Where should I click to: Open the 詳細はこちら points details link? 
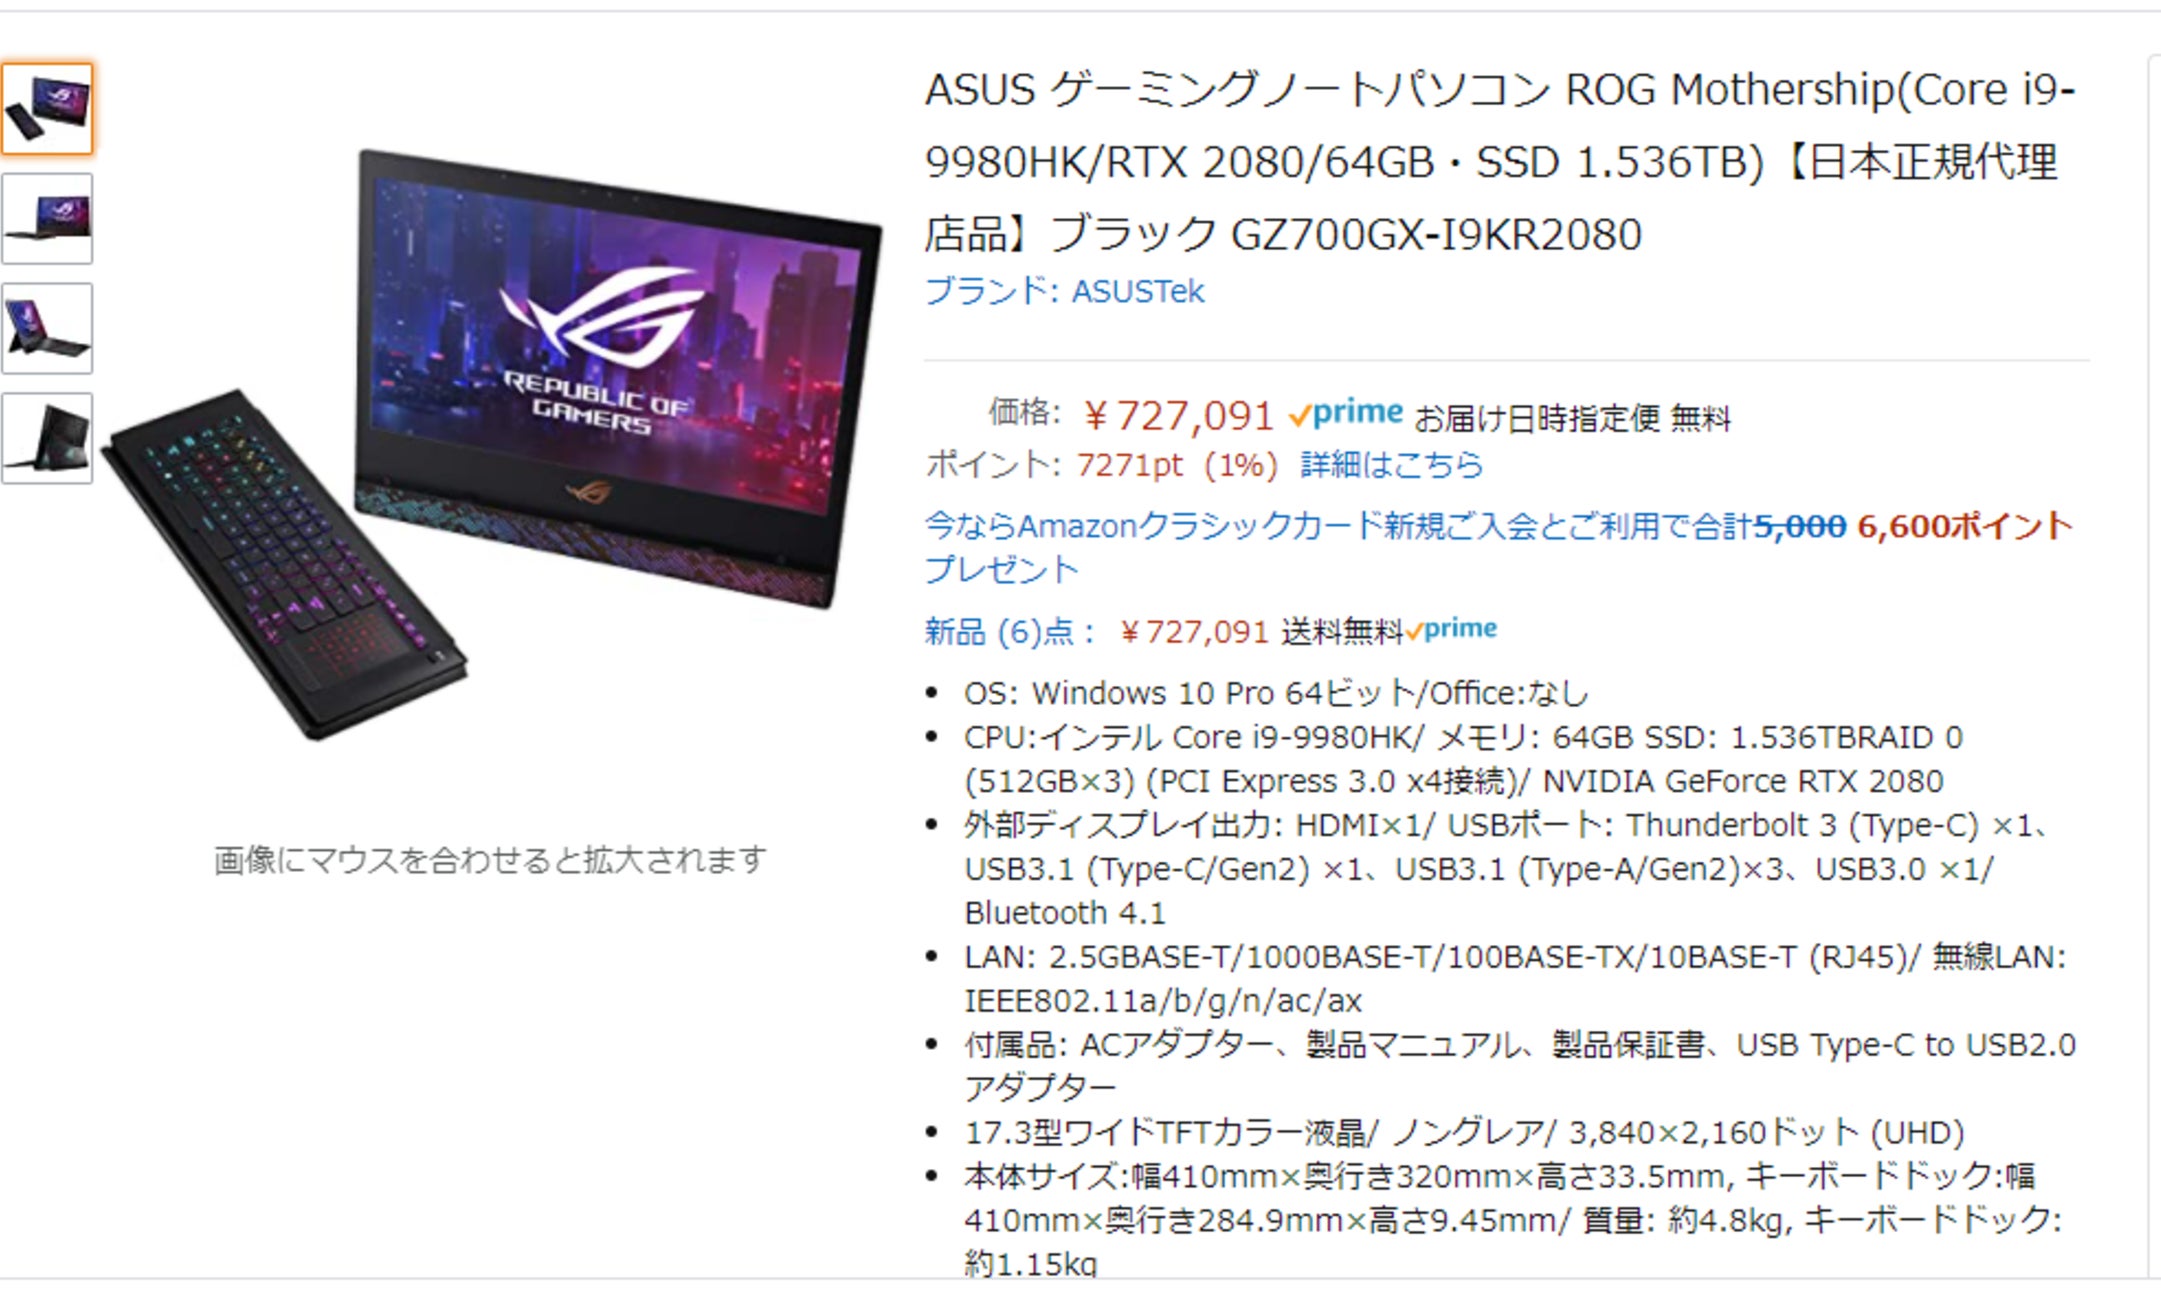coord(1391,465)
